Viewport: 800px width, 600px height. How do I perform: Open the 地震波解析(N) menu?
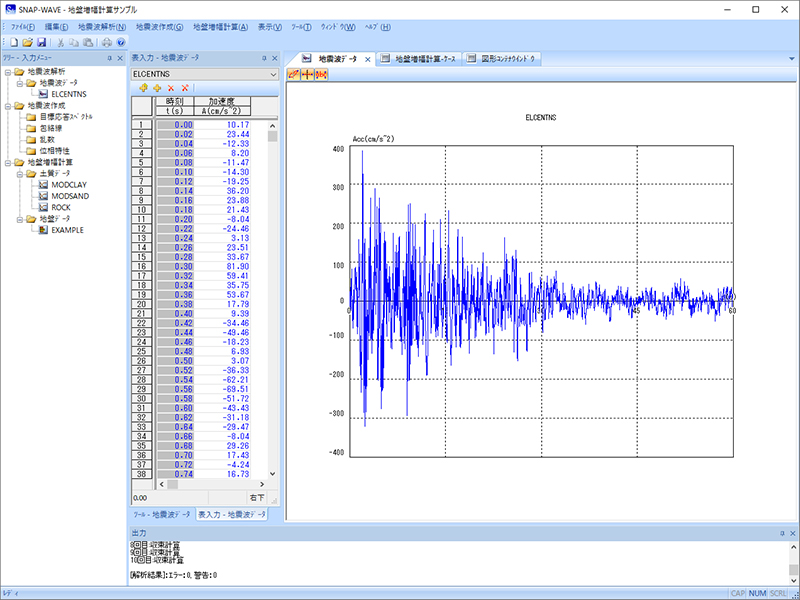pos(101,26)
